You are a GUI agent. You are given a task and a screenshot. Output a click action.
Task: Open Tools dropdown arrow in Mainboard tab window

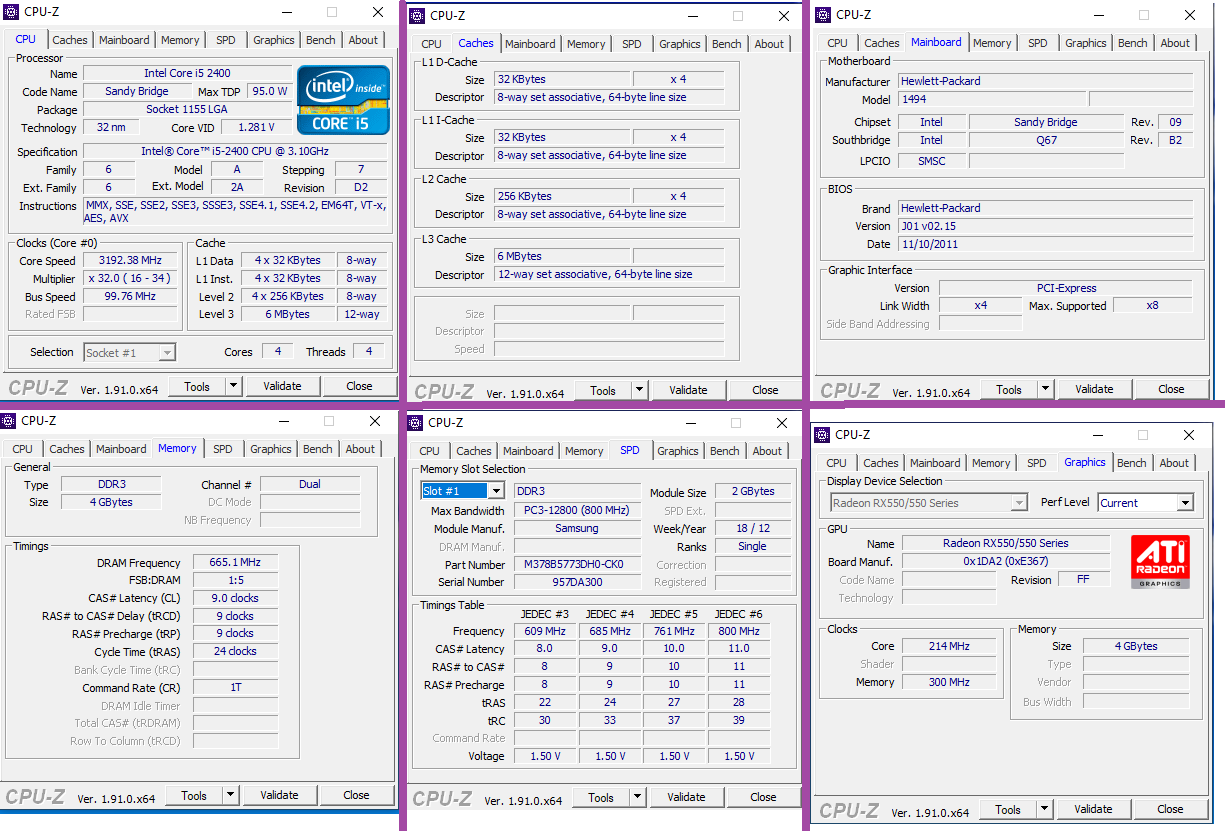click(1045, 389)
